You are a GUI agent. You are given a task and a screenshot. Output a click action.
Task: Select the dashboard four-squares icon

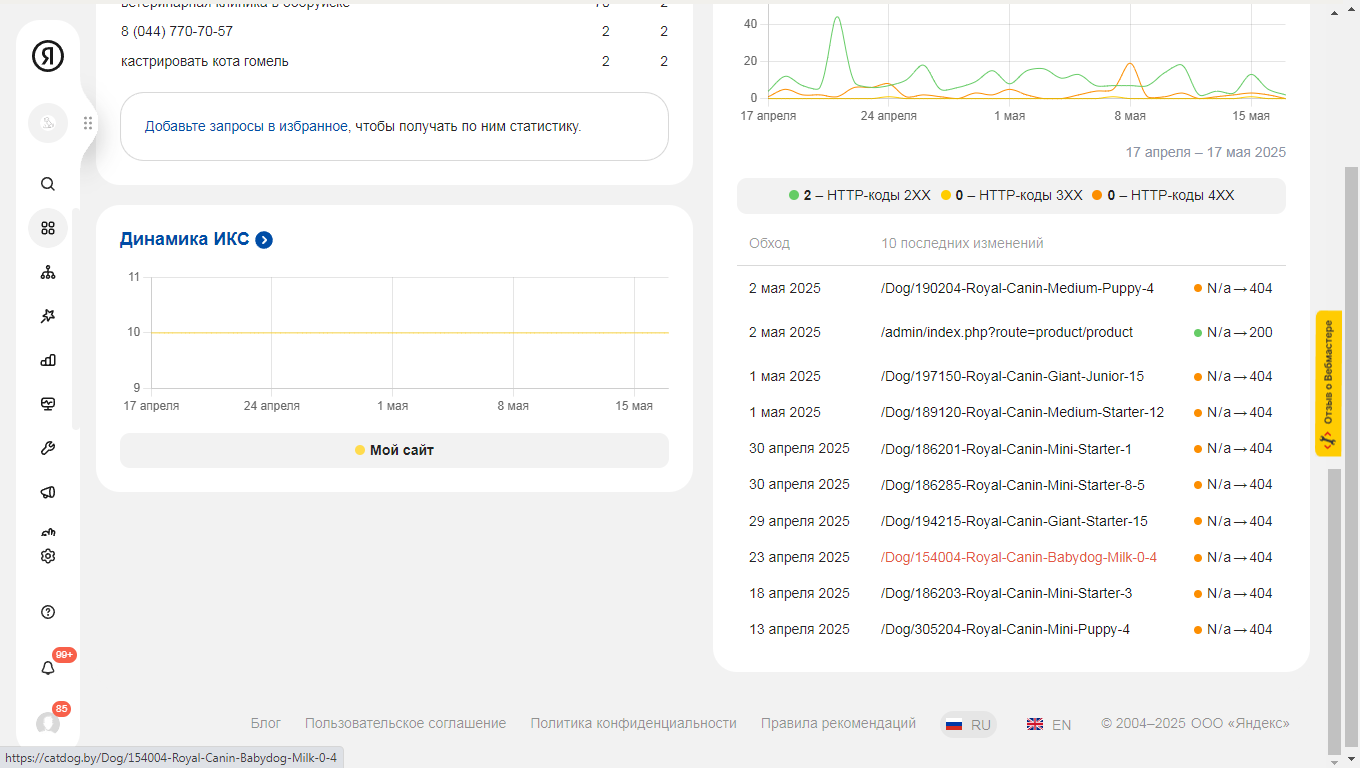(x=48, y=228)
